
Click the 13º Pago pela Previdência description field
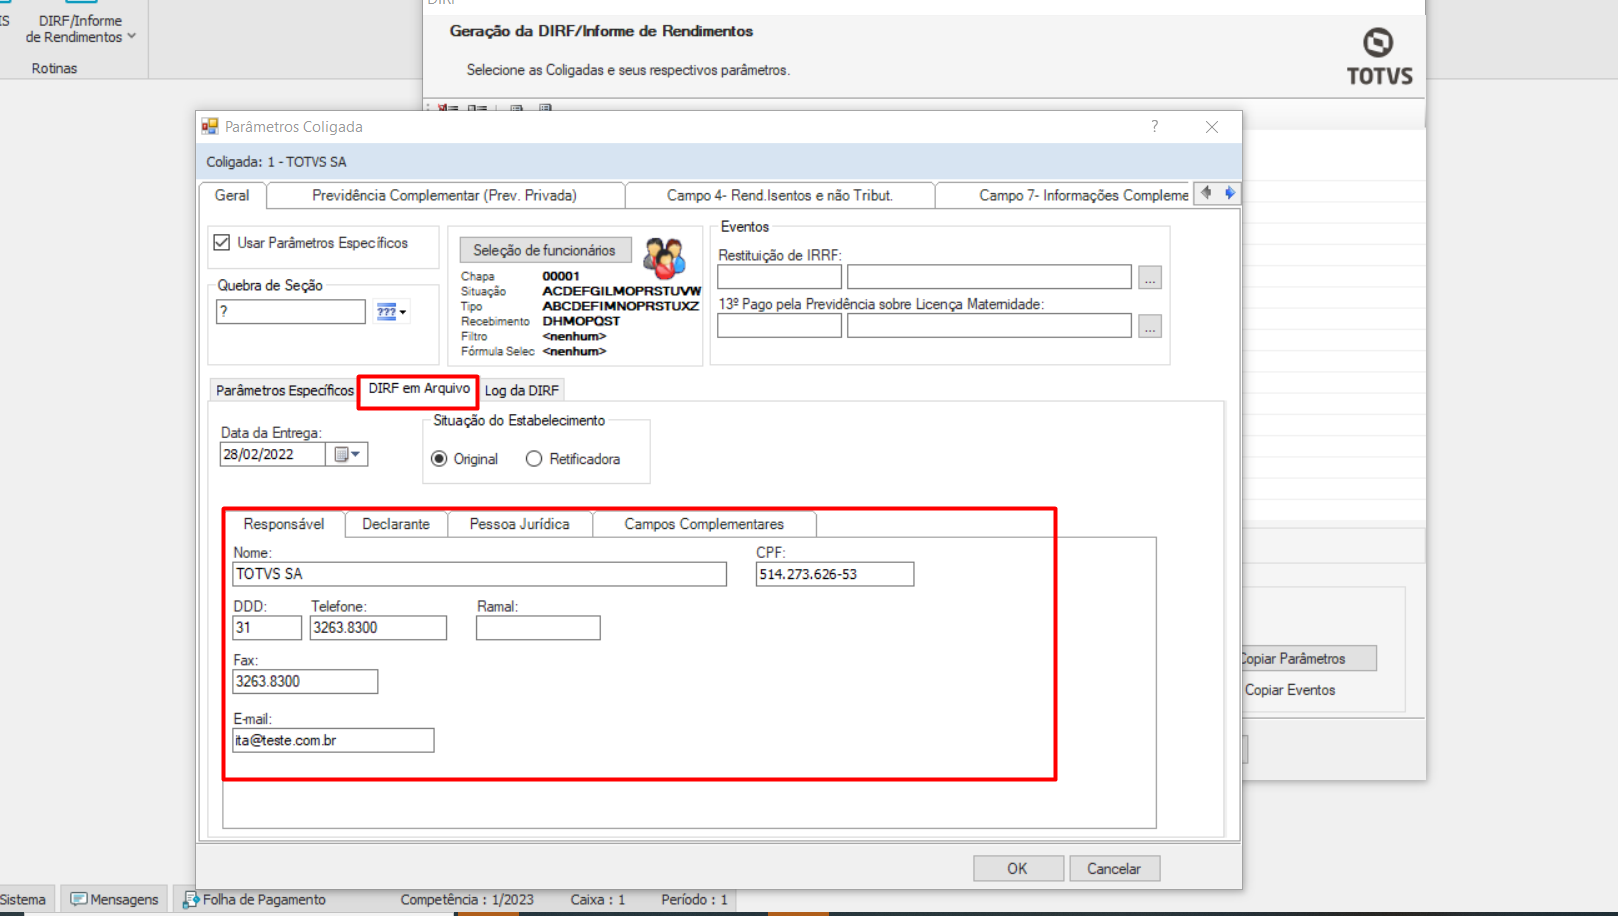(989, 326)
